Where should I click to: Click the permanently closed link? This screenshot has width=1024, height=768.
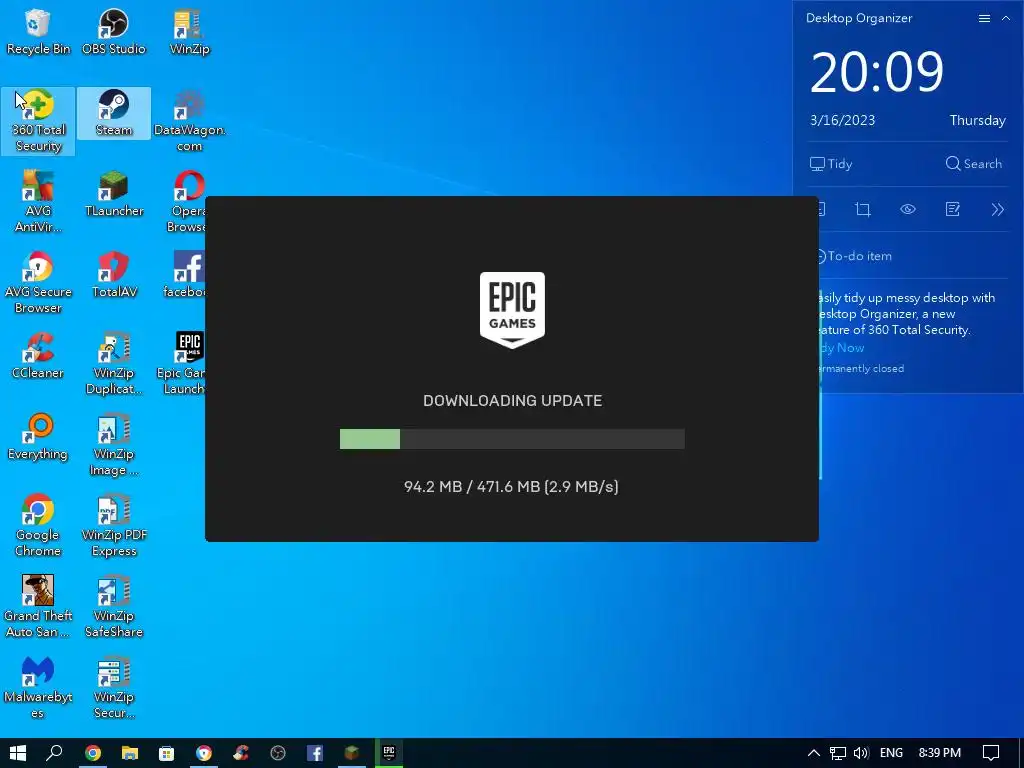coord(862,368)
